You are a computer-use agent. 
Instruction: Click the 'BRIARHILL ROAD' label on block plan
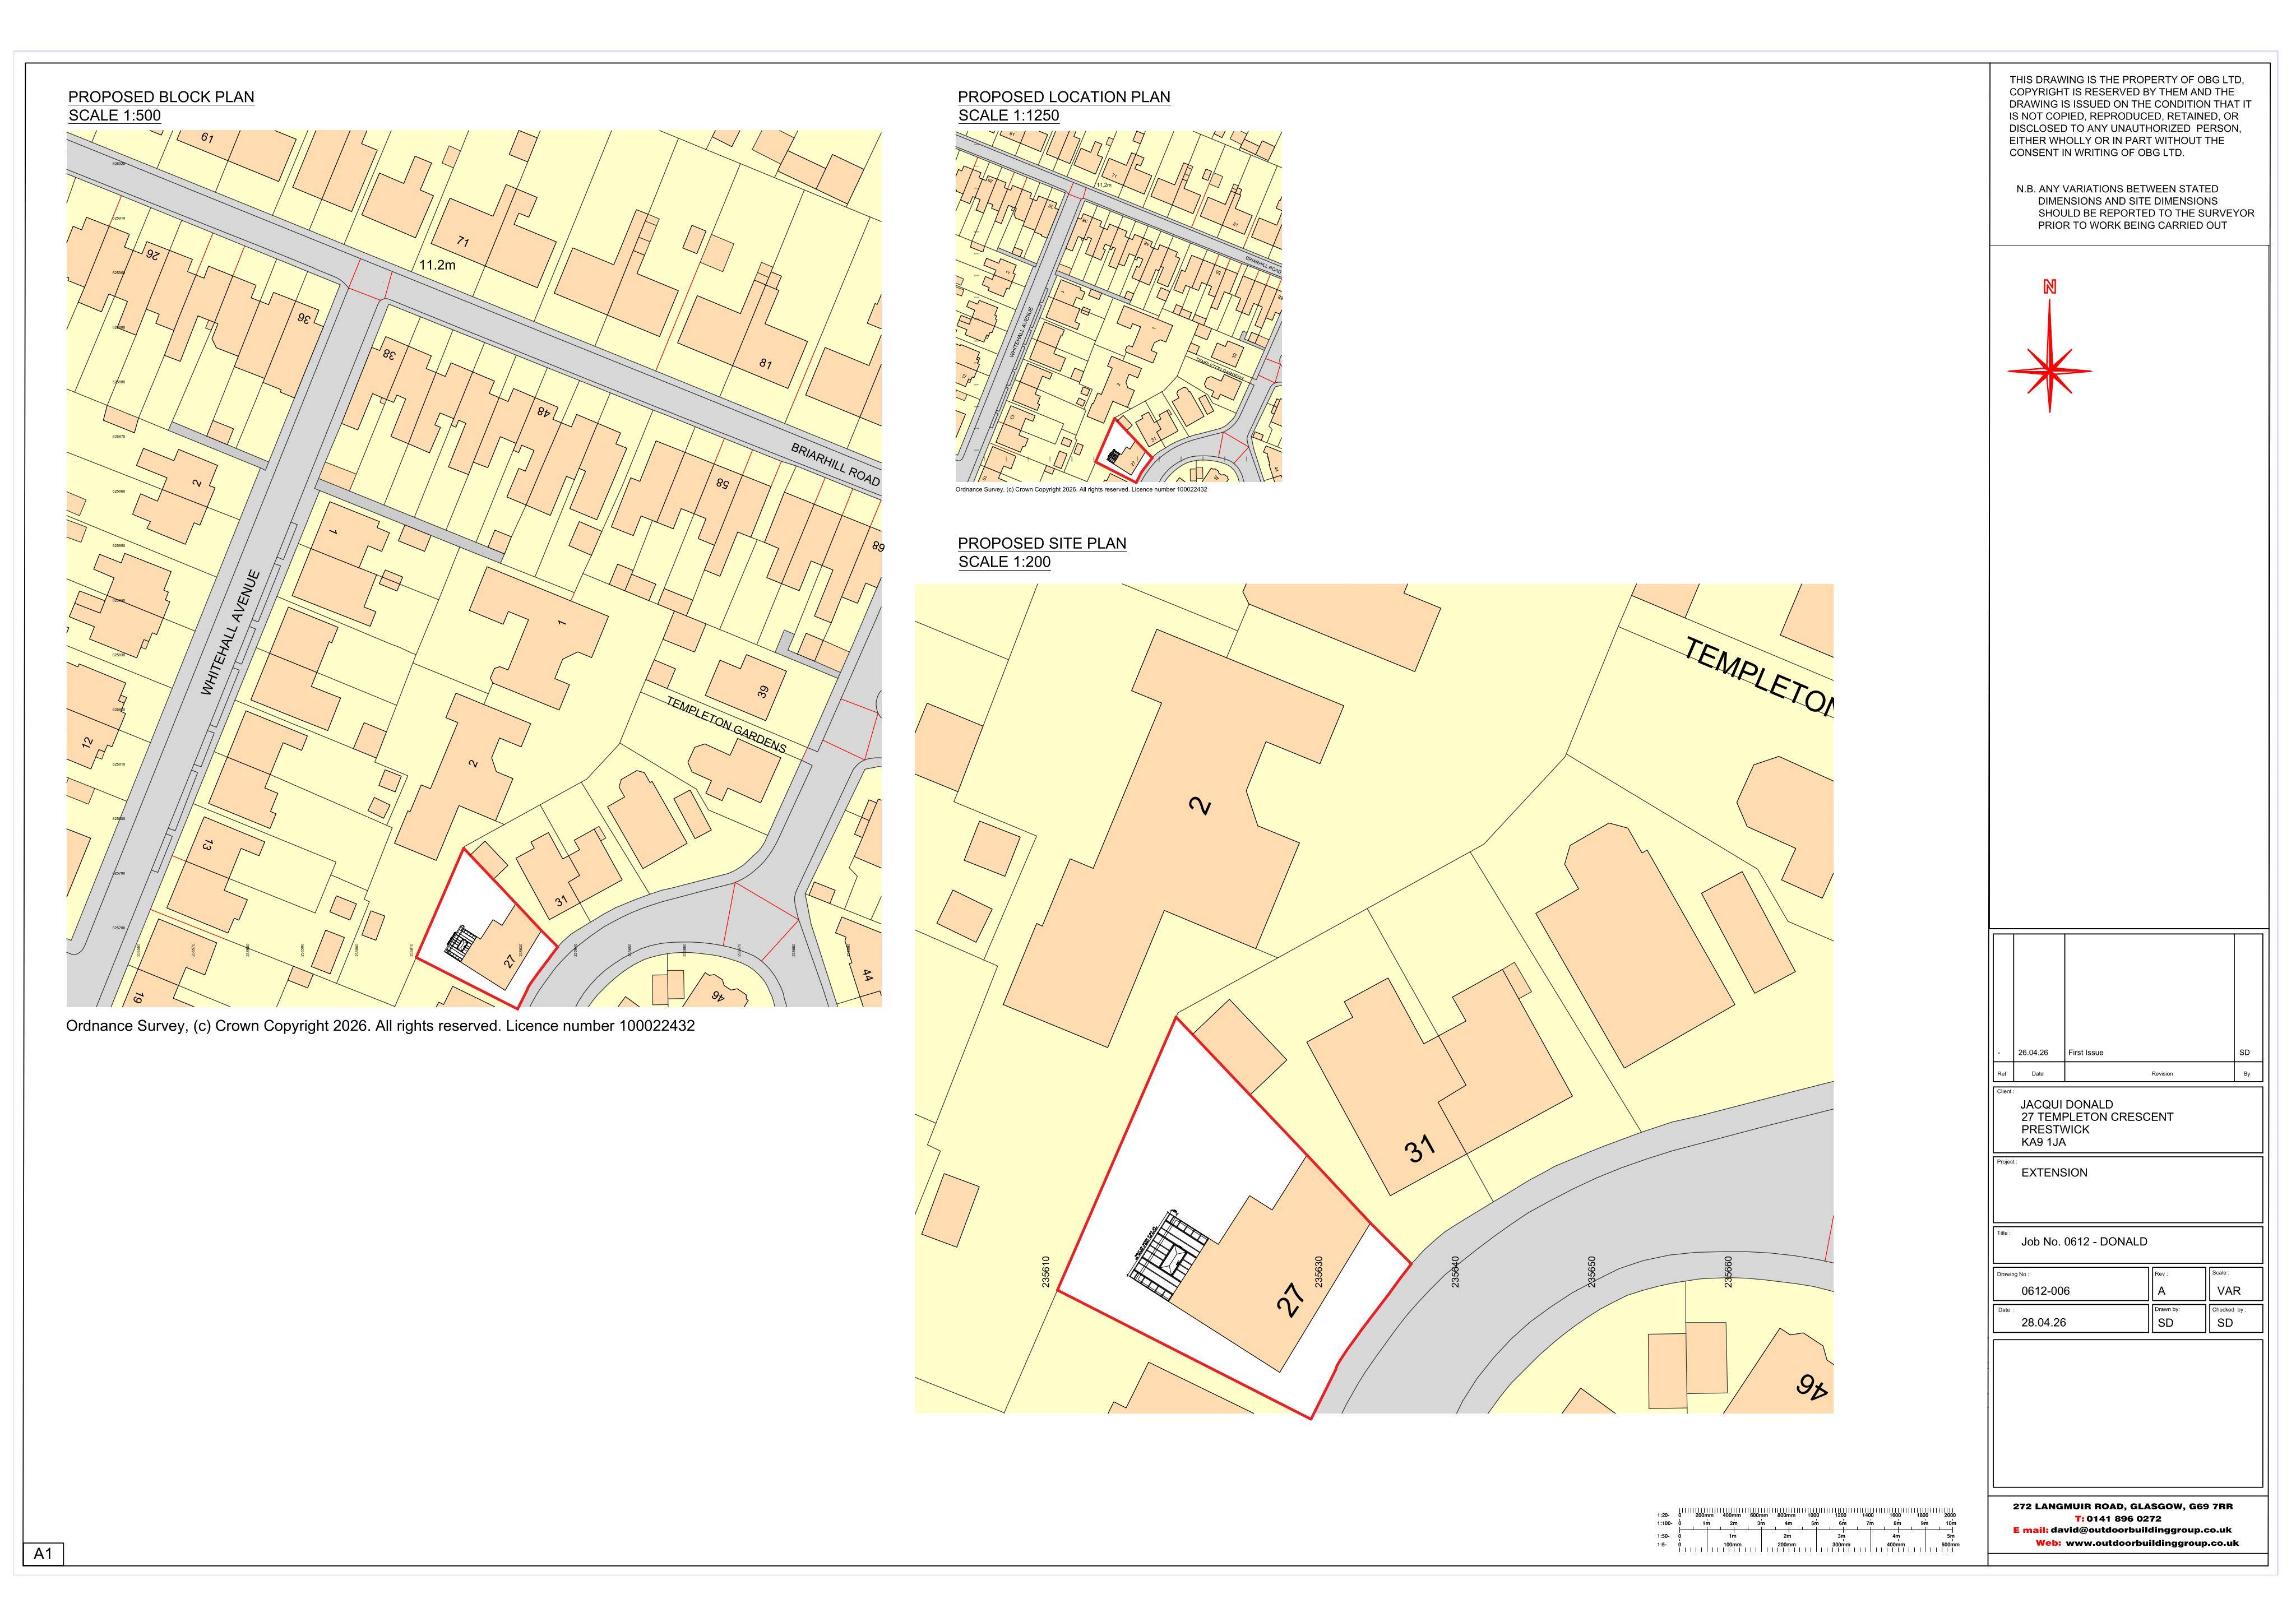click(835, 465)
